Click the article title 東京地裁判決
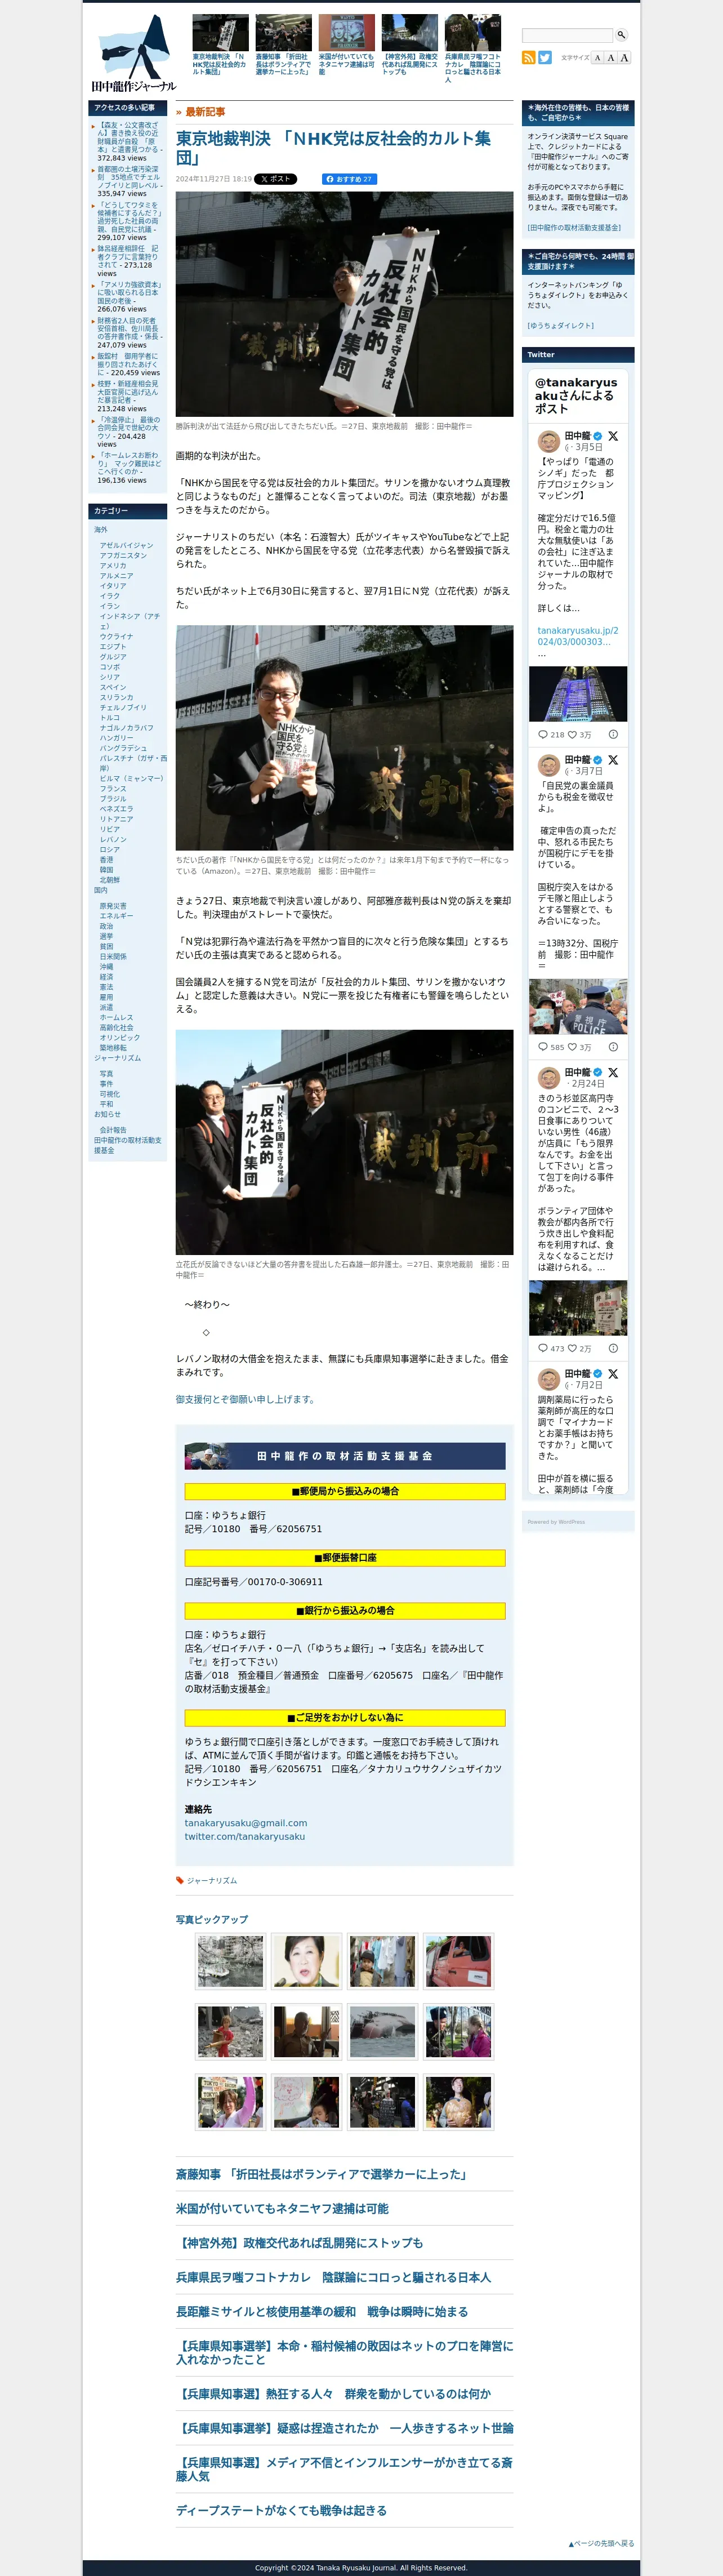723x2576 pixels. (333, 148)
